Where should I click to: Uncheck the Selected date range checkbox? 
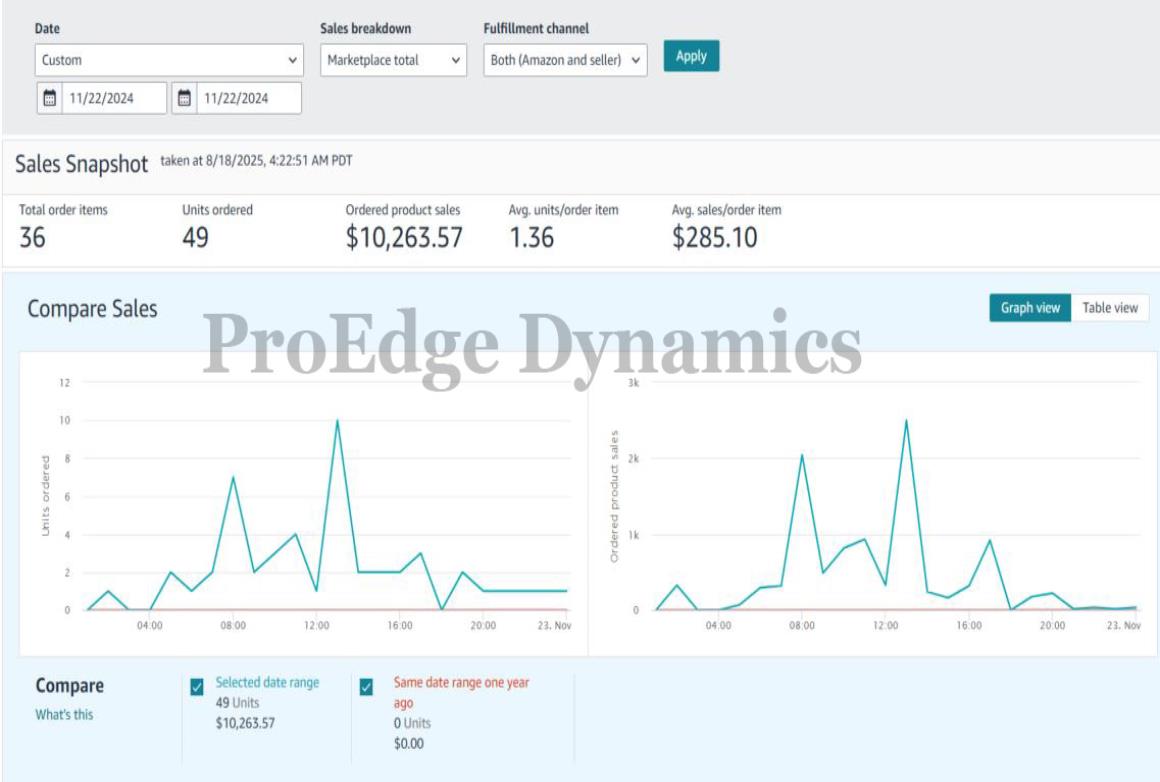tap(197, 687)
